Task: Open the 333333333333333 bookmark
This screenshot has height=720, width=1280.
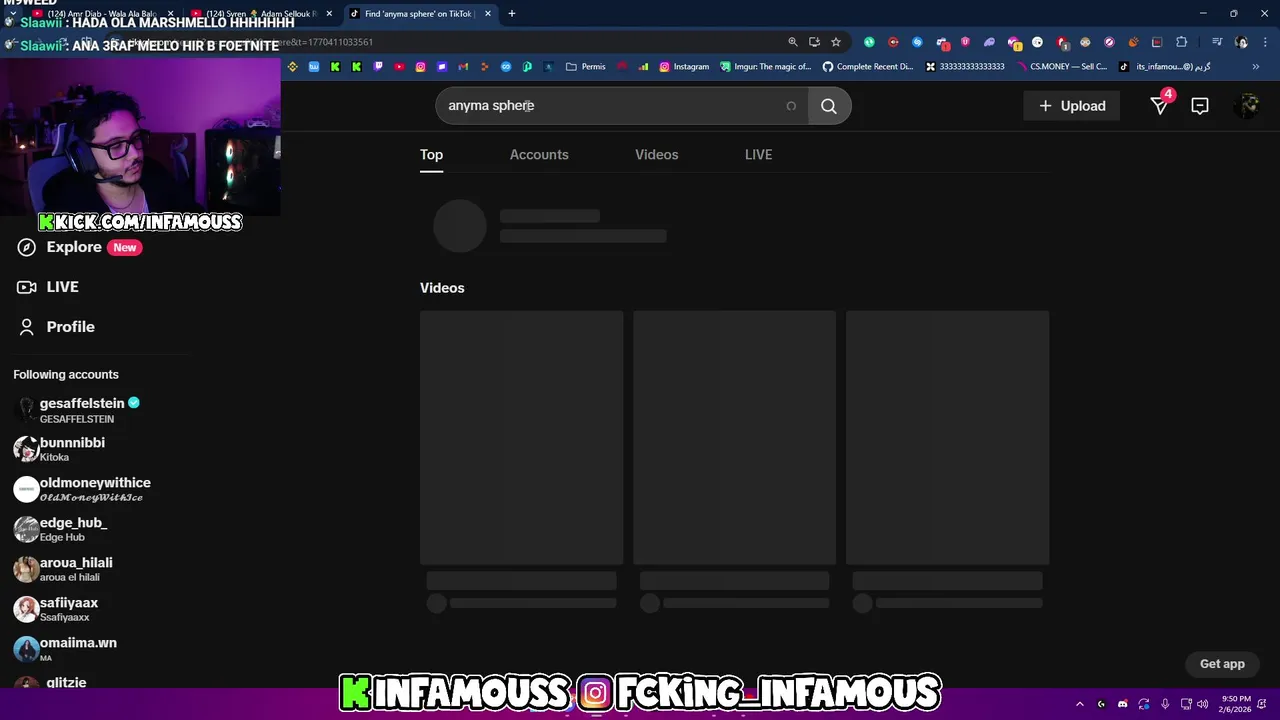Action: click(x=965, y=67)
